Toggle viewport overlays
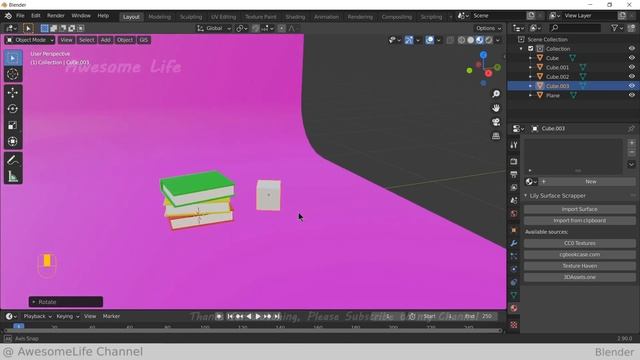This screenshot has height=360, width=640. point(429,40)
